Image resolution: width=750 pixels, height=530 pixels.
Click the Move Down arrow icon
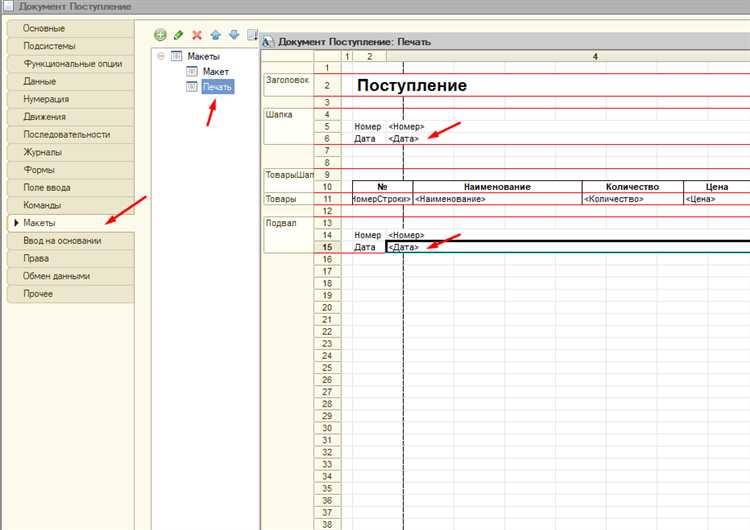click(x=234, y=34)
